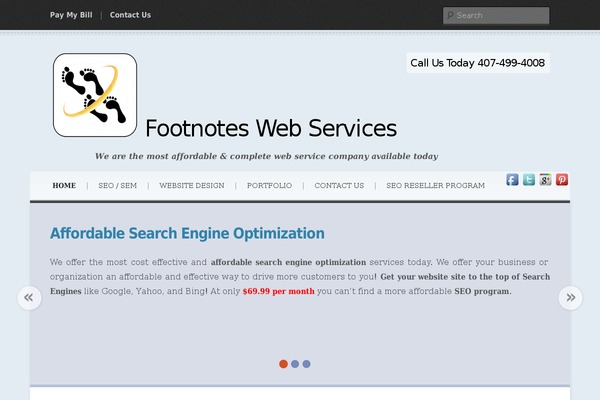Screen dimensions: 600x400
Task: Open the top-bar Contact Us link
Action: pos(130,15)
